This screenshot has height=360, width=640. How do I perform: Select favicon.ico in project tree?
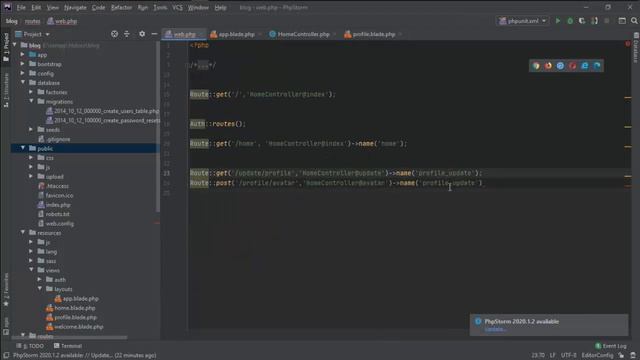click(x=59, y=195)
